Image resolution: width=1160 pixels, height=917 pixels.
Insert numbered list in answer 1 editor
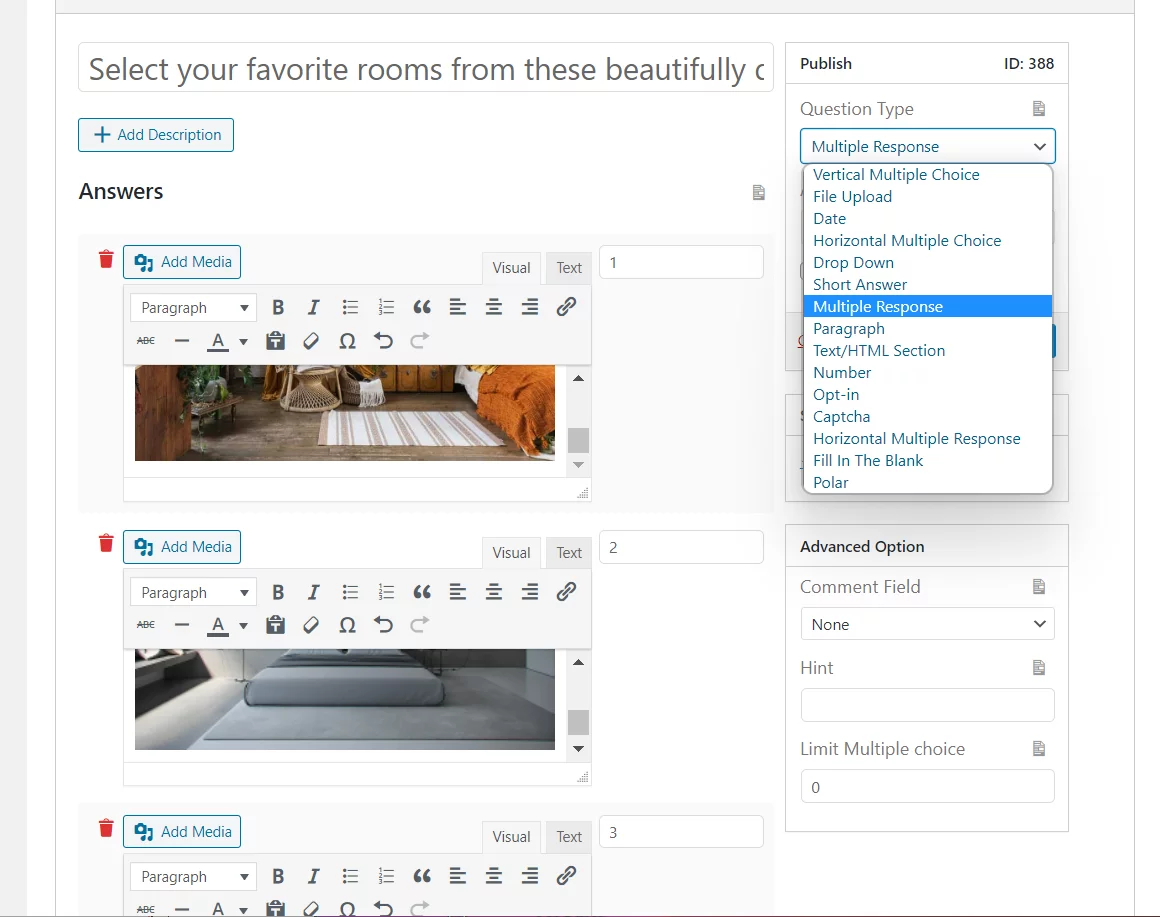[386, 307]
